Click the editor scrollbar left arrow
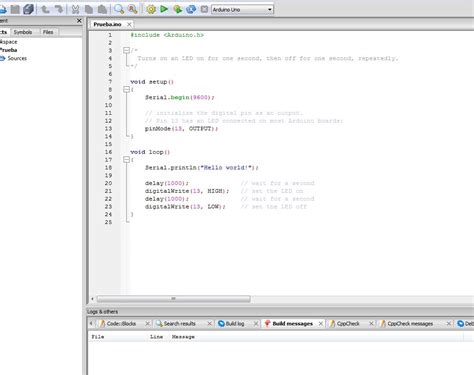Image resolution: width=474 pixels, height=375 pixels. [x=92, y=299]
